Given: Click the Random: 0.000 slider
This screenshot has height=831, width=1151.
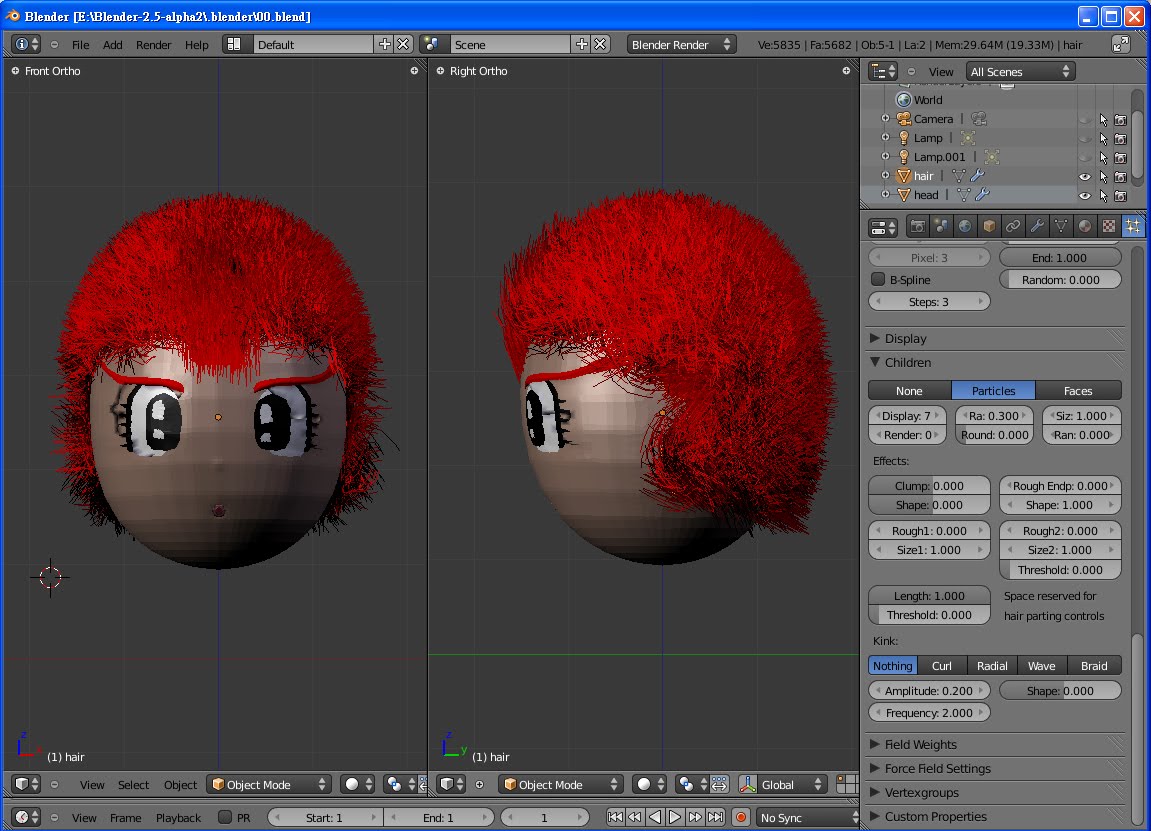Looking at the screenshot, I should click(1061, 280).
